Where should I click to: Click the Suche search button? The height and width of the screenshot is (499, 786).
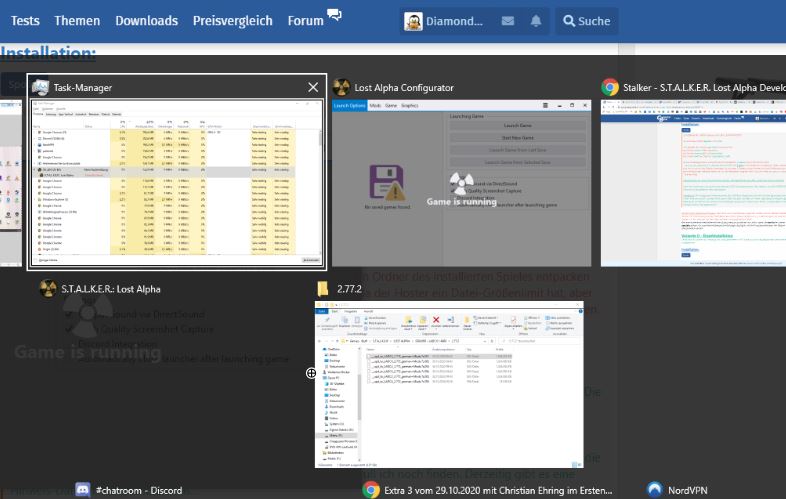(586, 21)
